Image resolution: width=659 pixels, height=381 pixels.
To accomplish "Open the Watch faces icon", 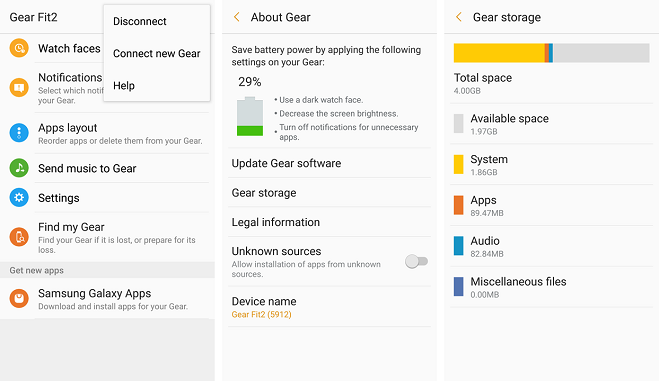I will pos(19,48).
